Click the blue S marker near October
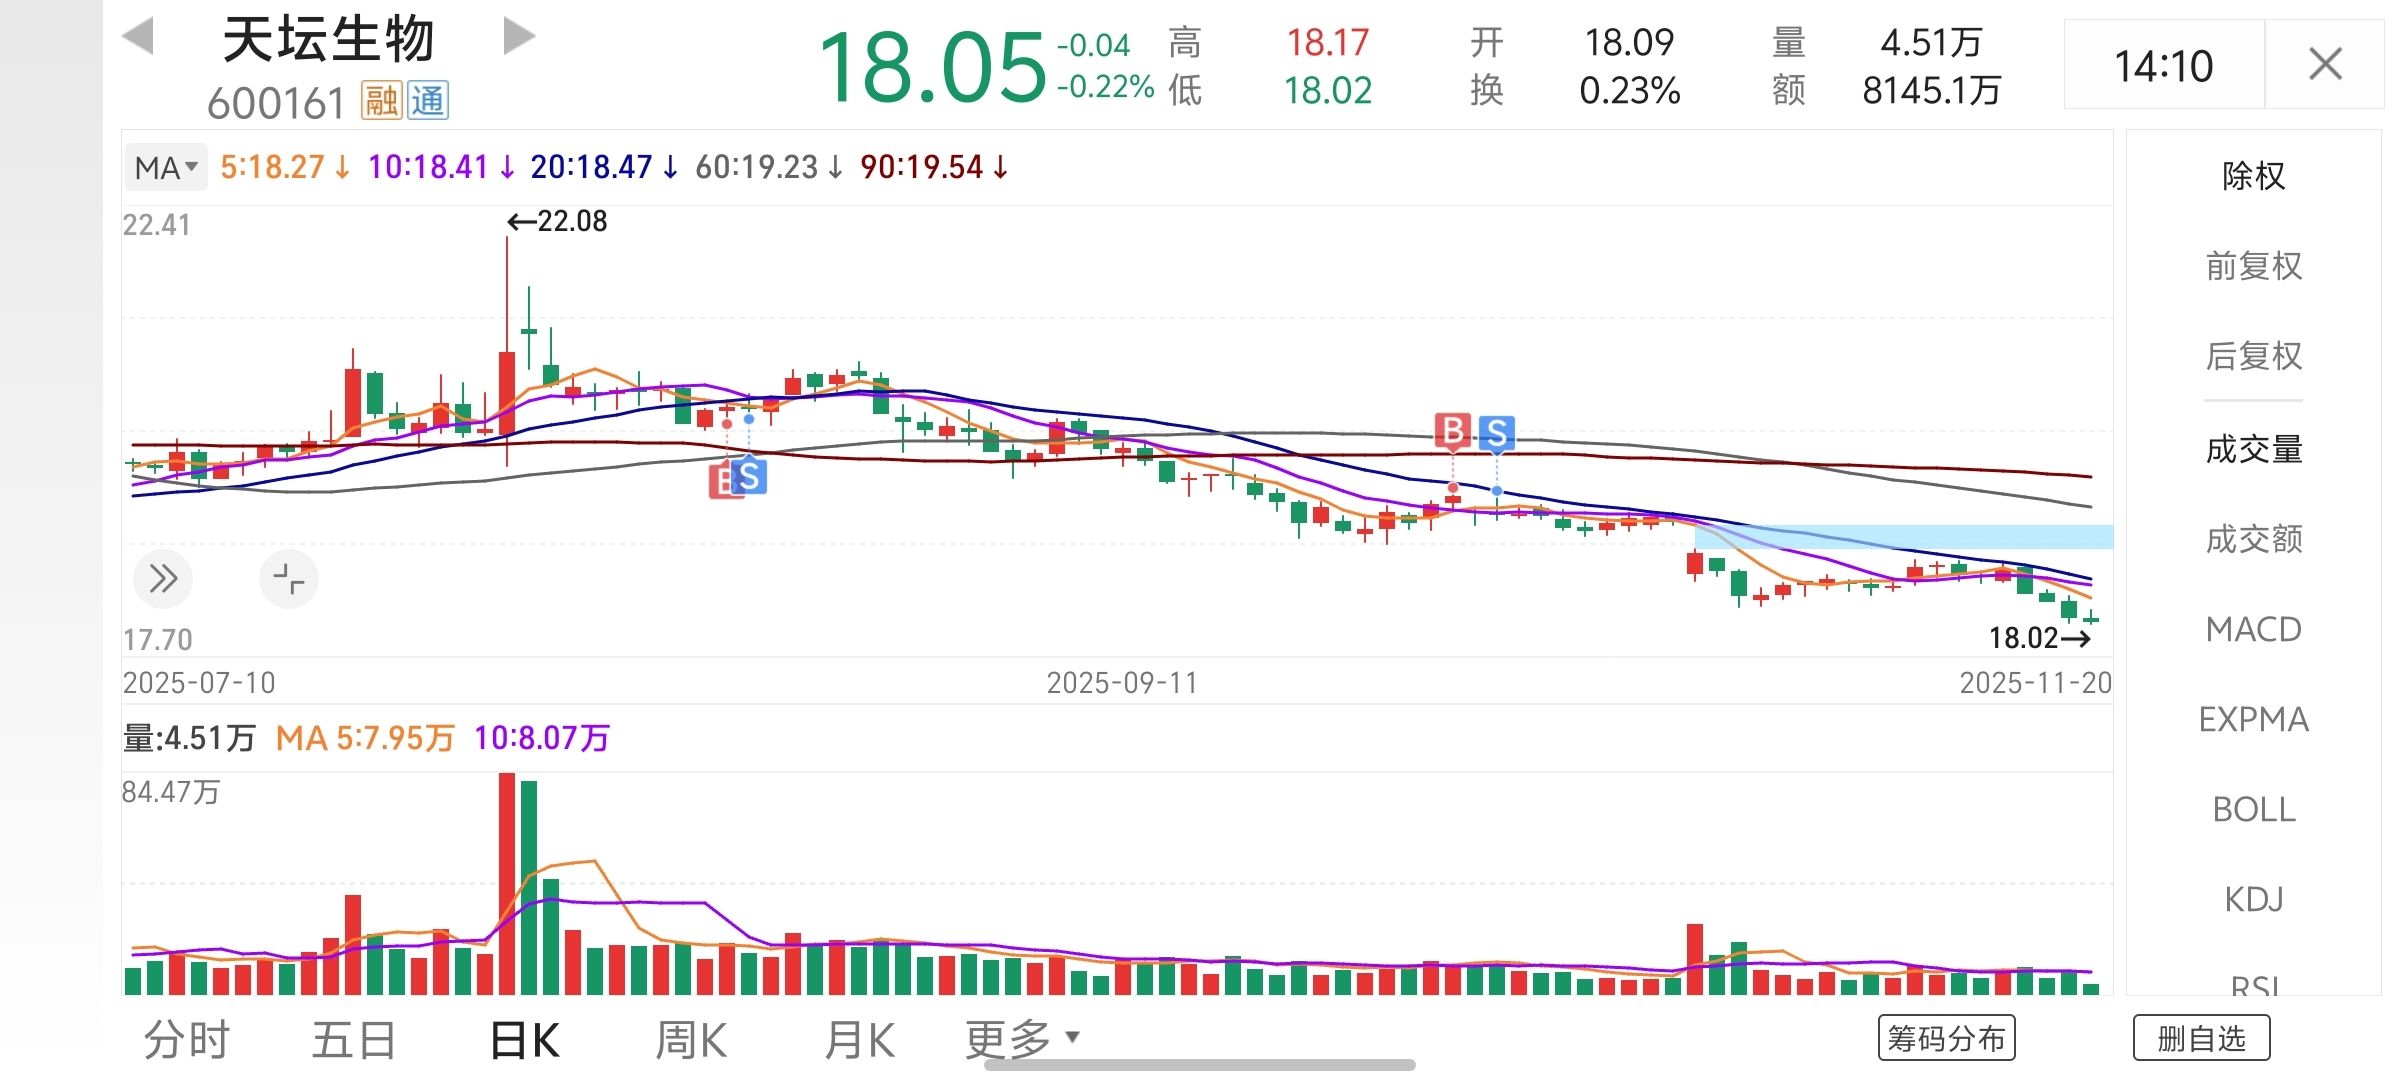 (x=1496, y=433)
